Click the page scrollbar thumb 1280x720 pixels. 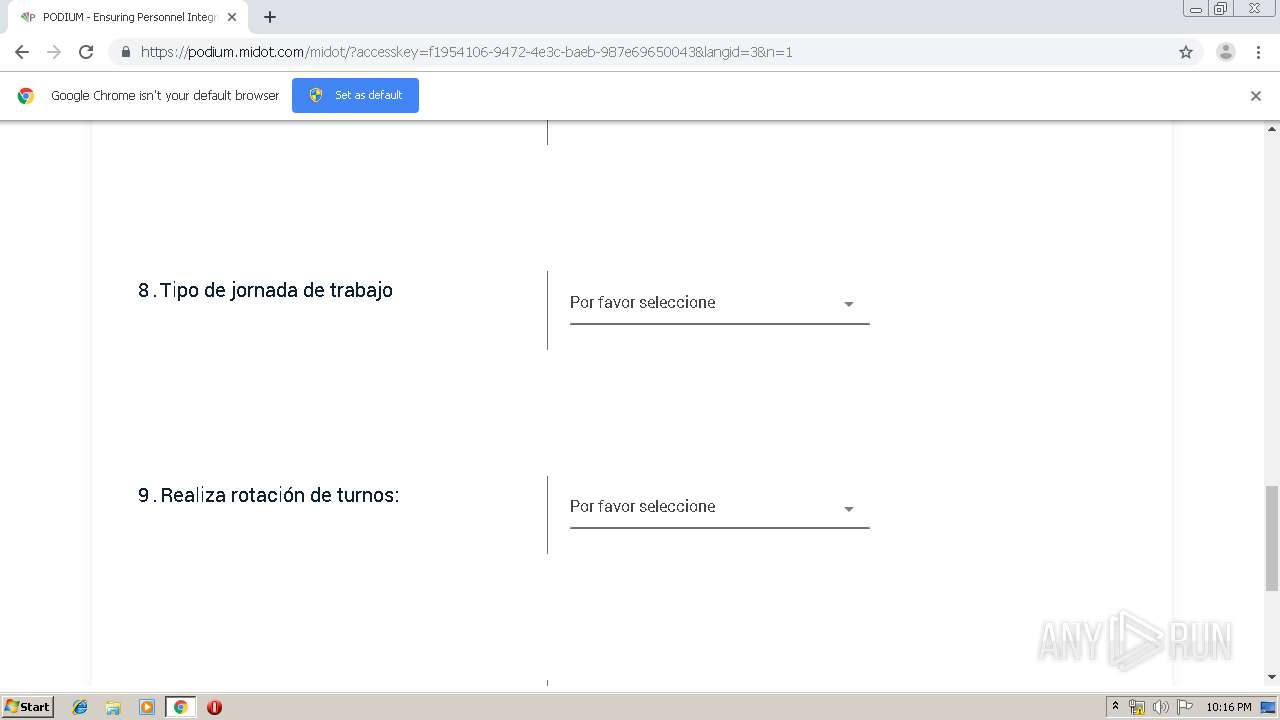1272,538
